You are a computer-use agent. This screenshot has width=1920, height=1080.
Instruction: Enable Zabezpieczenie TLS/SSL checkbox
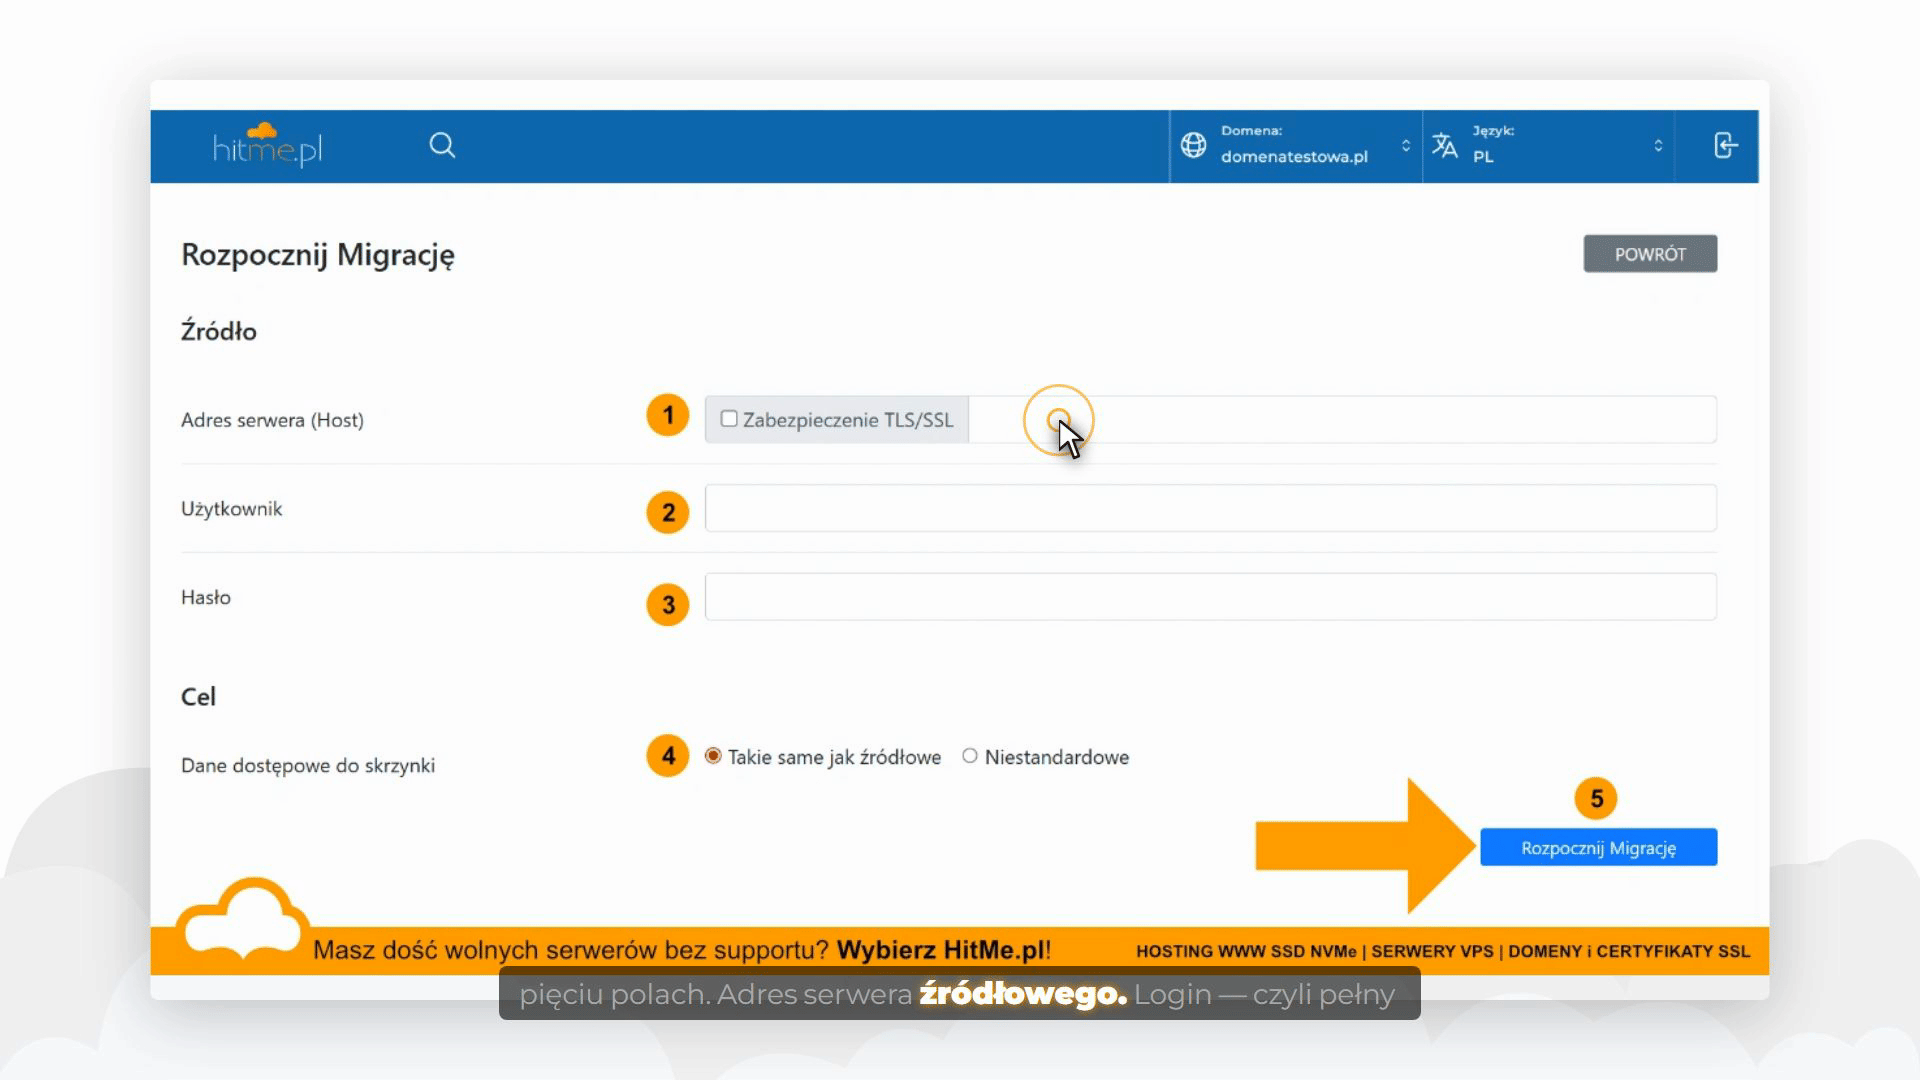coord(729,419)
